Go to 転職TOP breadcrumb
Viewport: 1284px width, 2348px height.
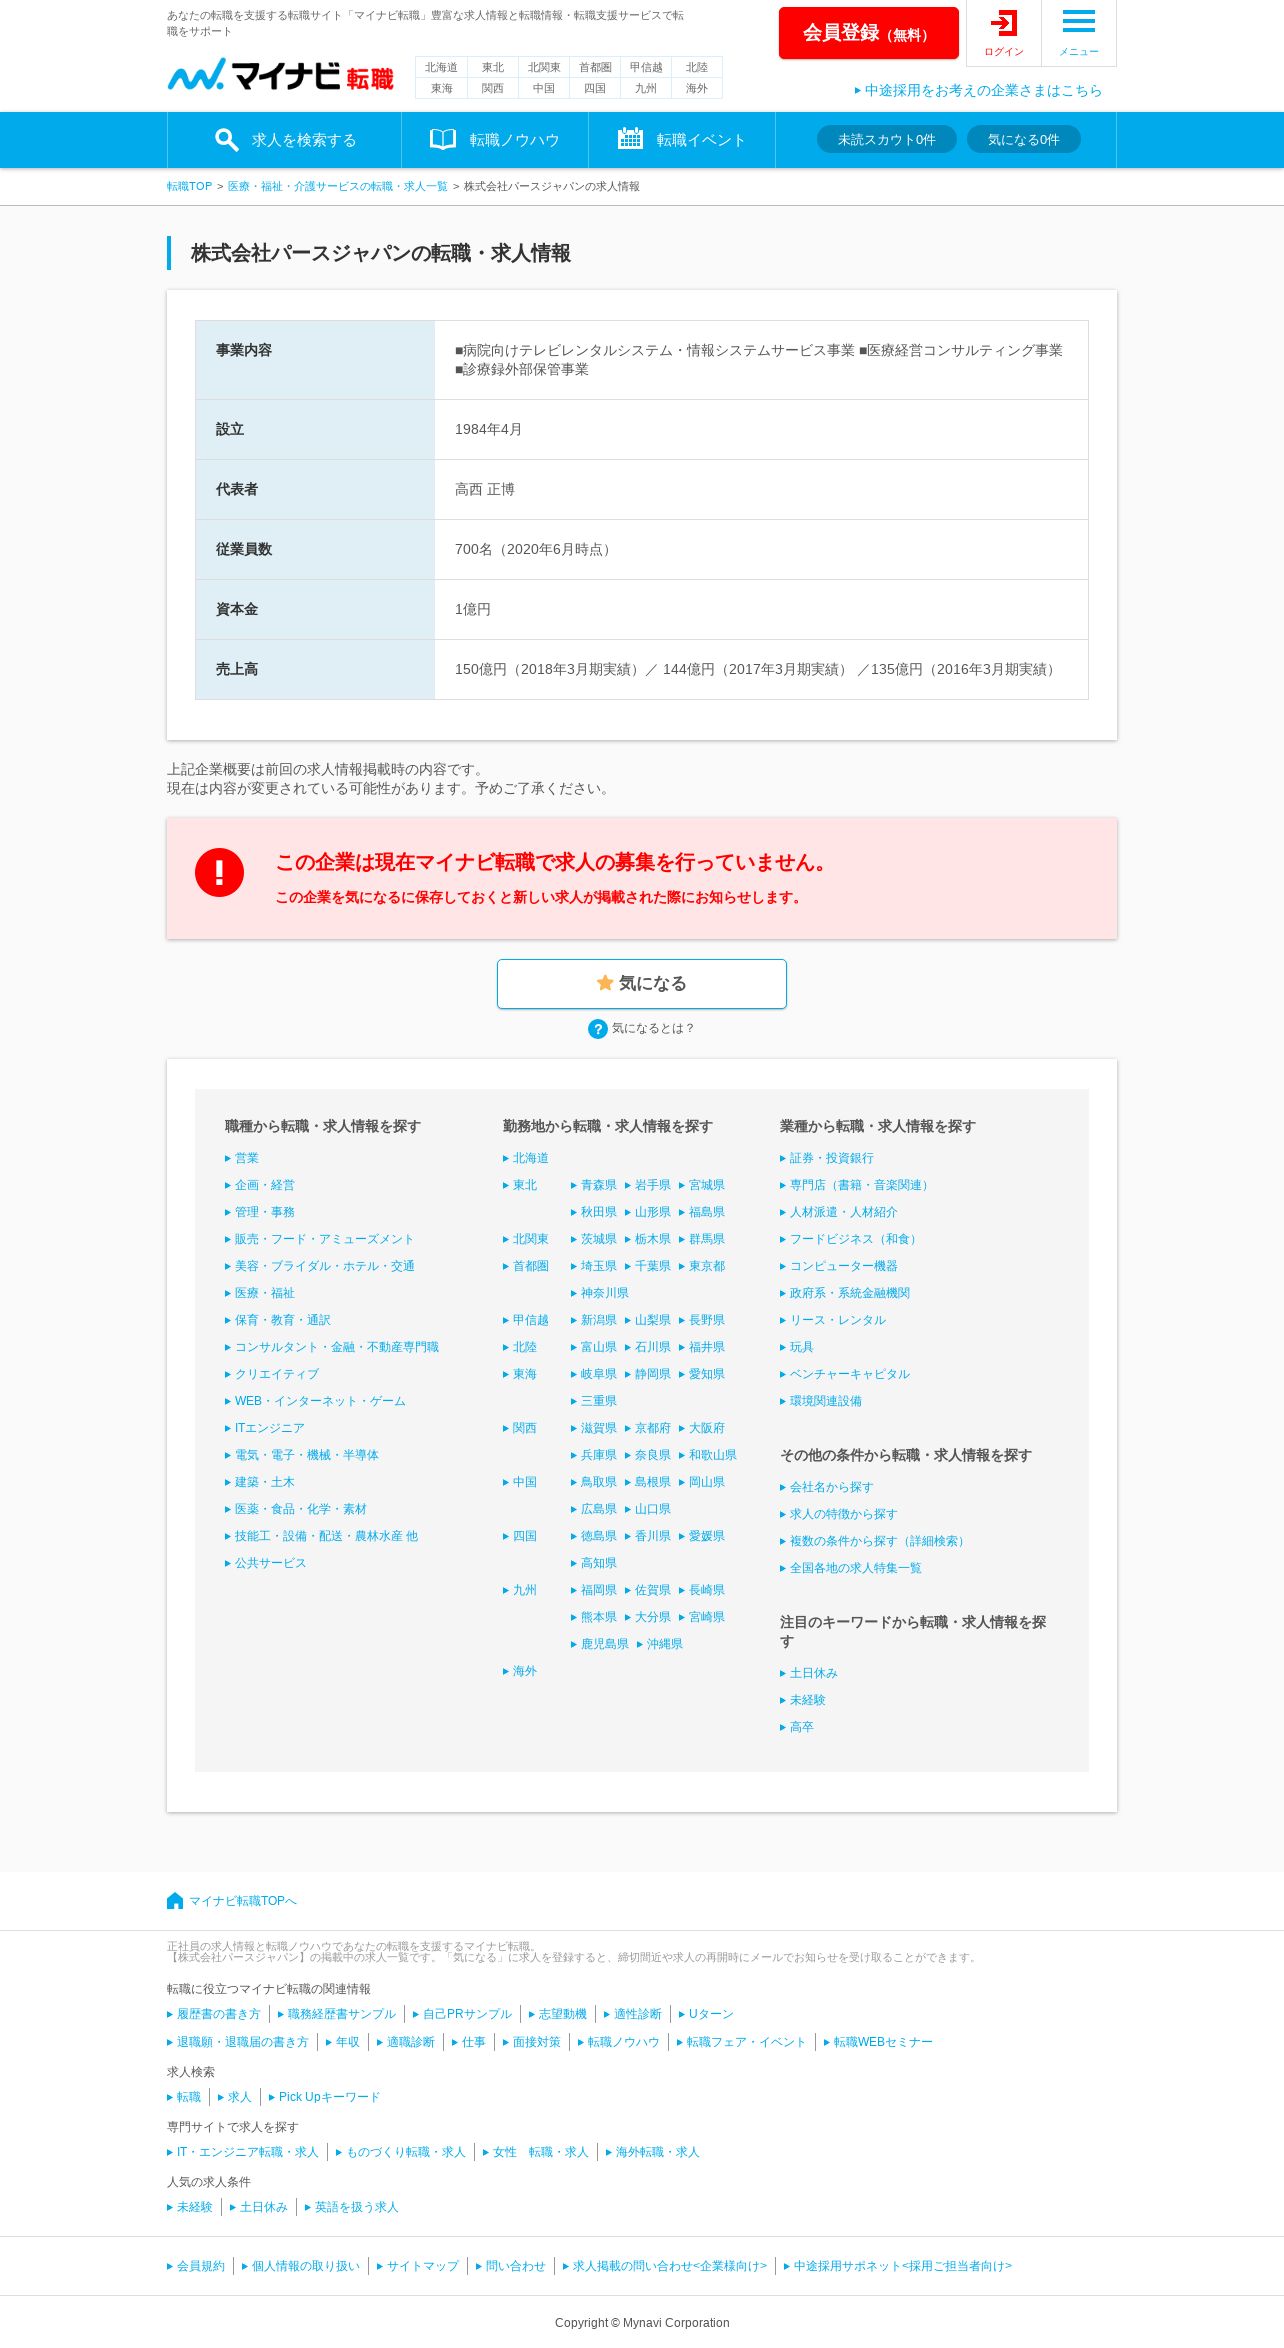189,186
